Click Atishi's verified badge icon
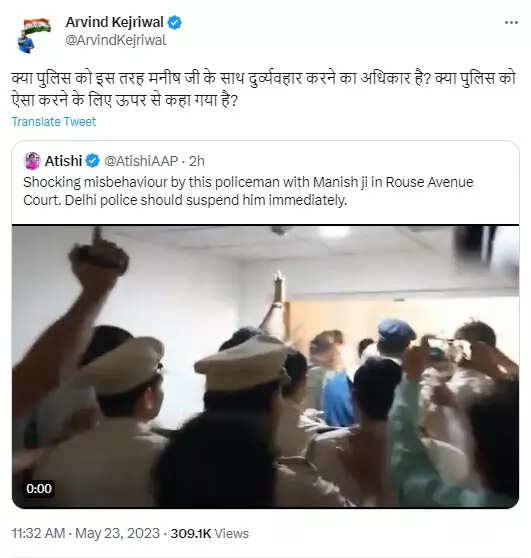Screen dimensions: 531x558 point(93,161)
